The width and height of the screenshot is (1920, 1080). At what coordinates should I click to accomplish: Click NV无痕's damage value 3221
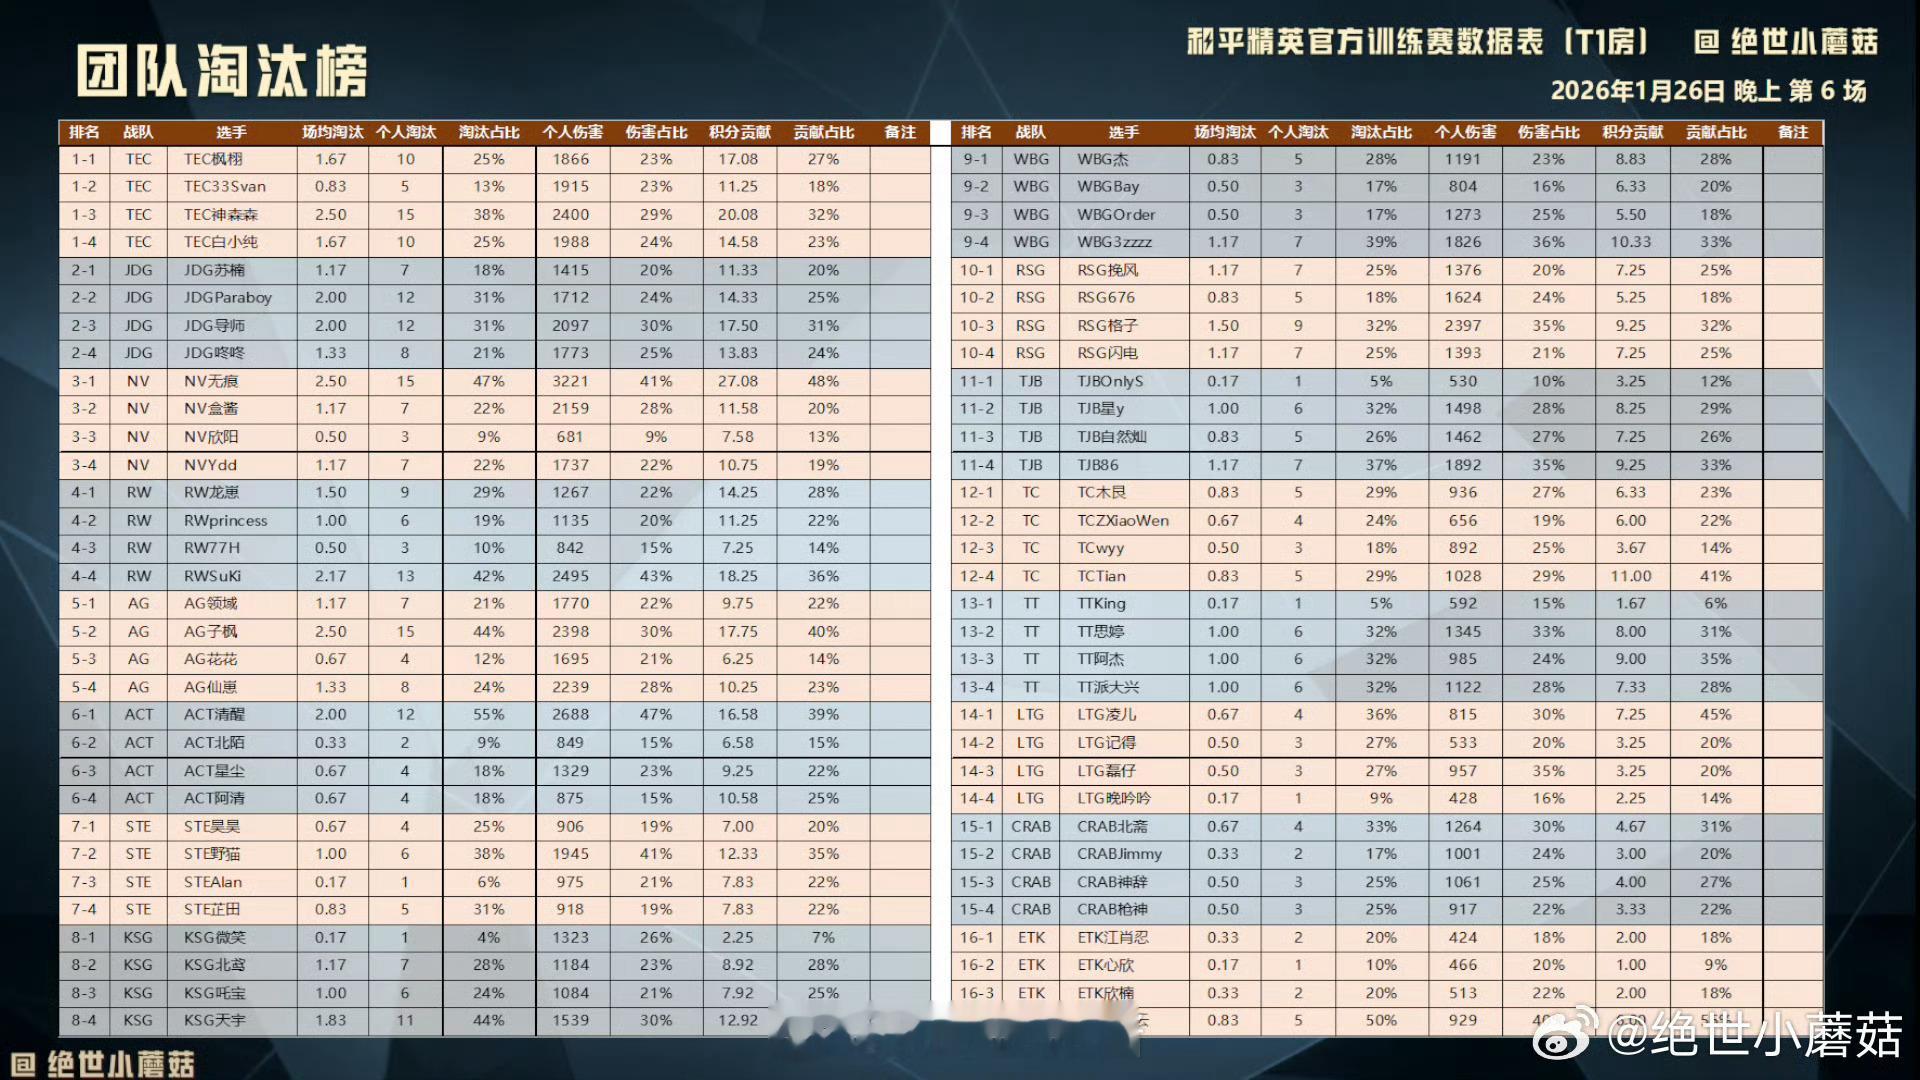pos(569,381)
